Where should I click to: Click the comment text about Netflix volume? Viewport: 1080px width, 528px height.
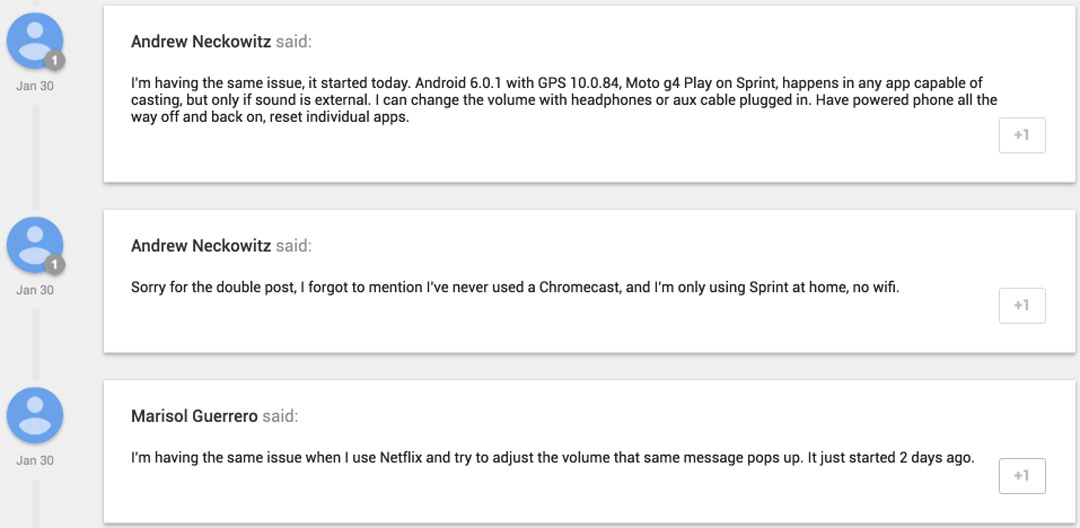pos(552,458)
